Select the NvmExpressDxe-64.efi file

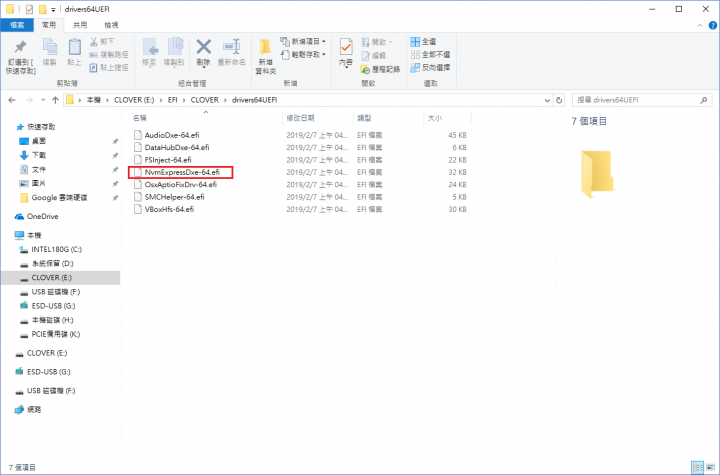[182, 172]
